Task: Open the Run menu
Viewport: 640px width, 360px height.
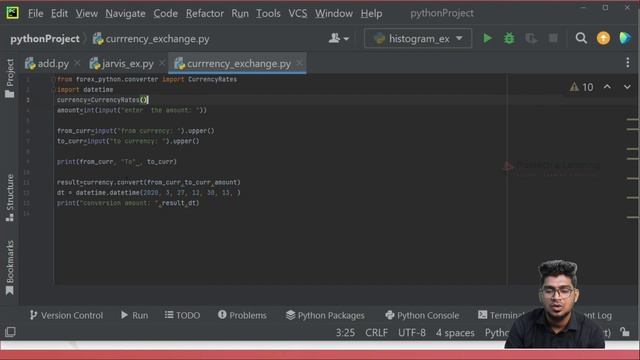Action: pos(240,13)
